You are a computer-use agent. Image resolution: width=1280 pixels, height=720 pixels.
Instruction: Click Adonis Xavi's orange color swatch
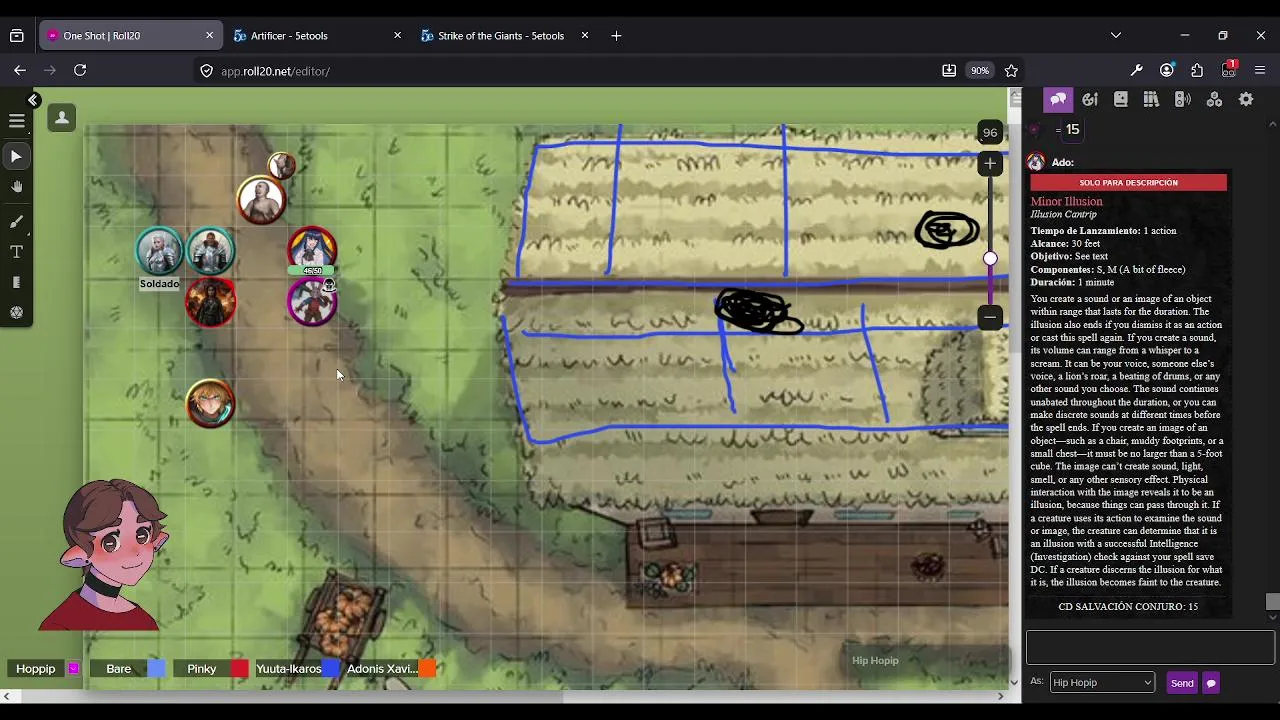427,669
